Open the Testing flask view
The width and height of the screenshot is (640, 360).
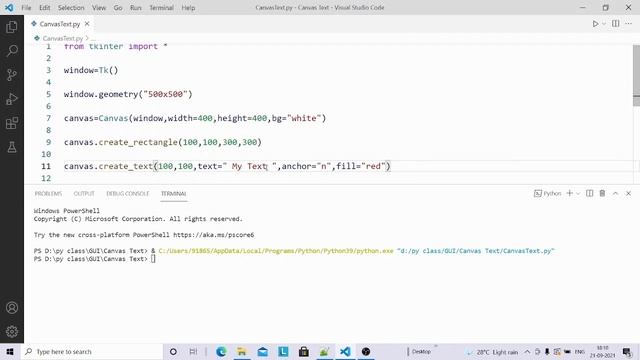tap(12, 147)
